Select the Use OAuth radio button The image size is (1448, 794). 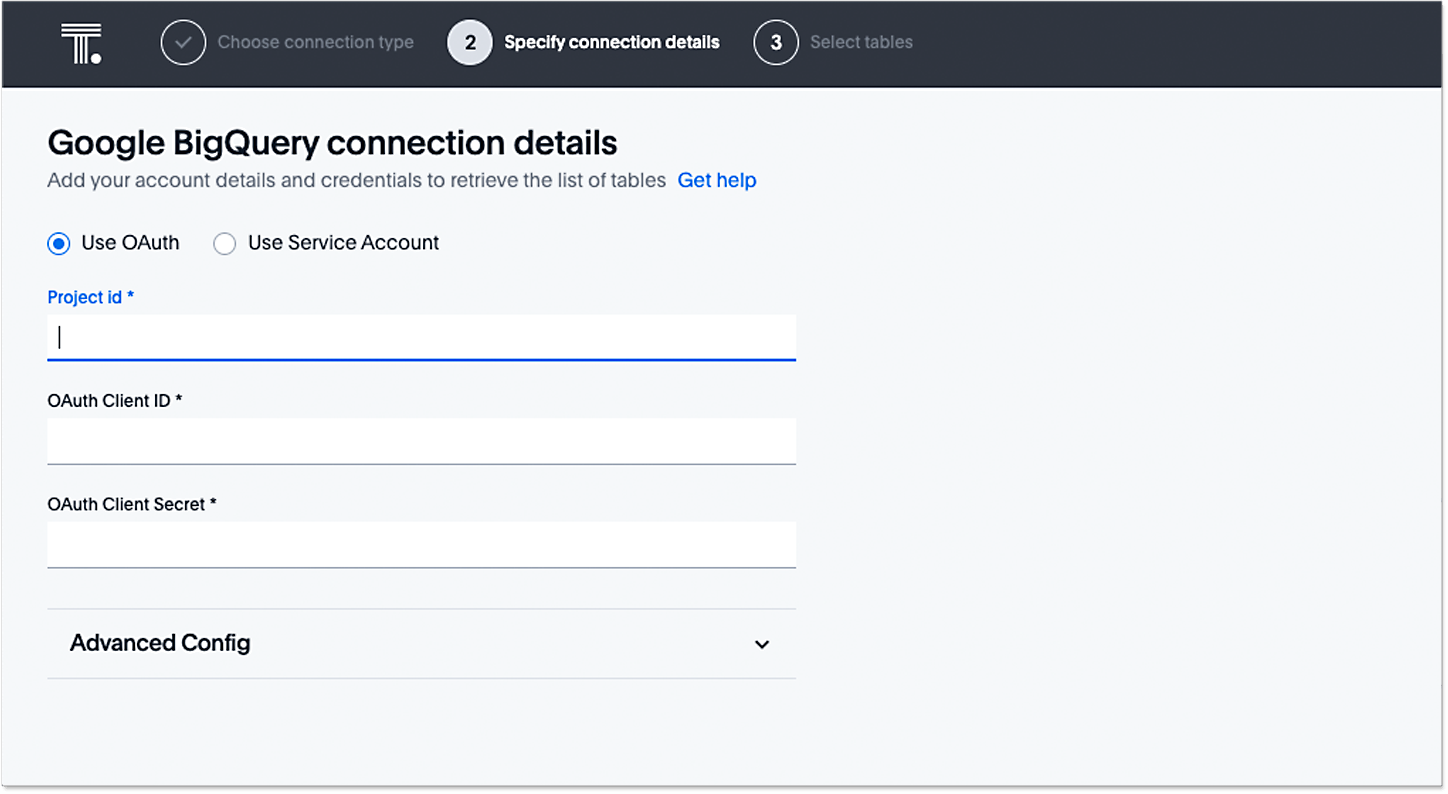tap(59, 243)
